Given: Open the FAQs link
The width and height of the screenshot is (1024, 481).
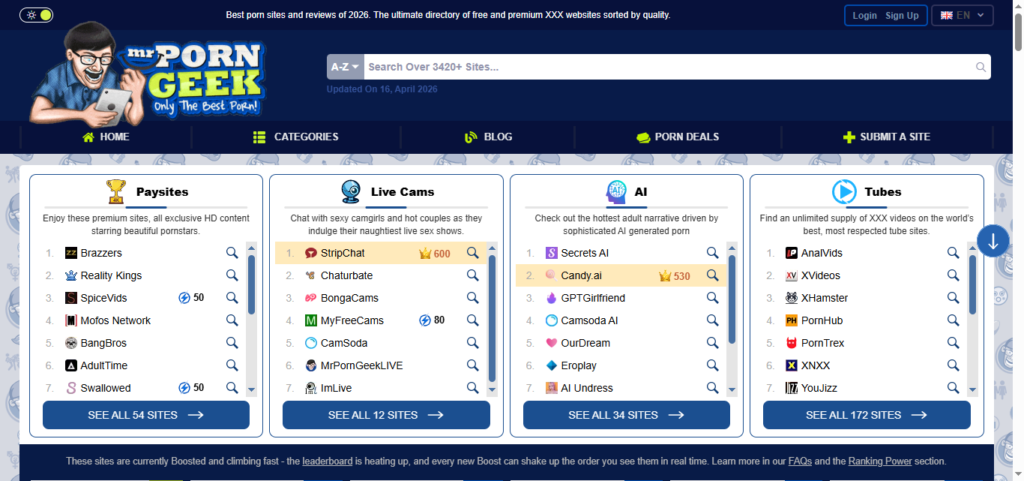Looking at the screenshot, I should click(x=800, y=461).
